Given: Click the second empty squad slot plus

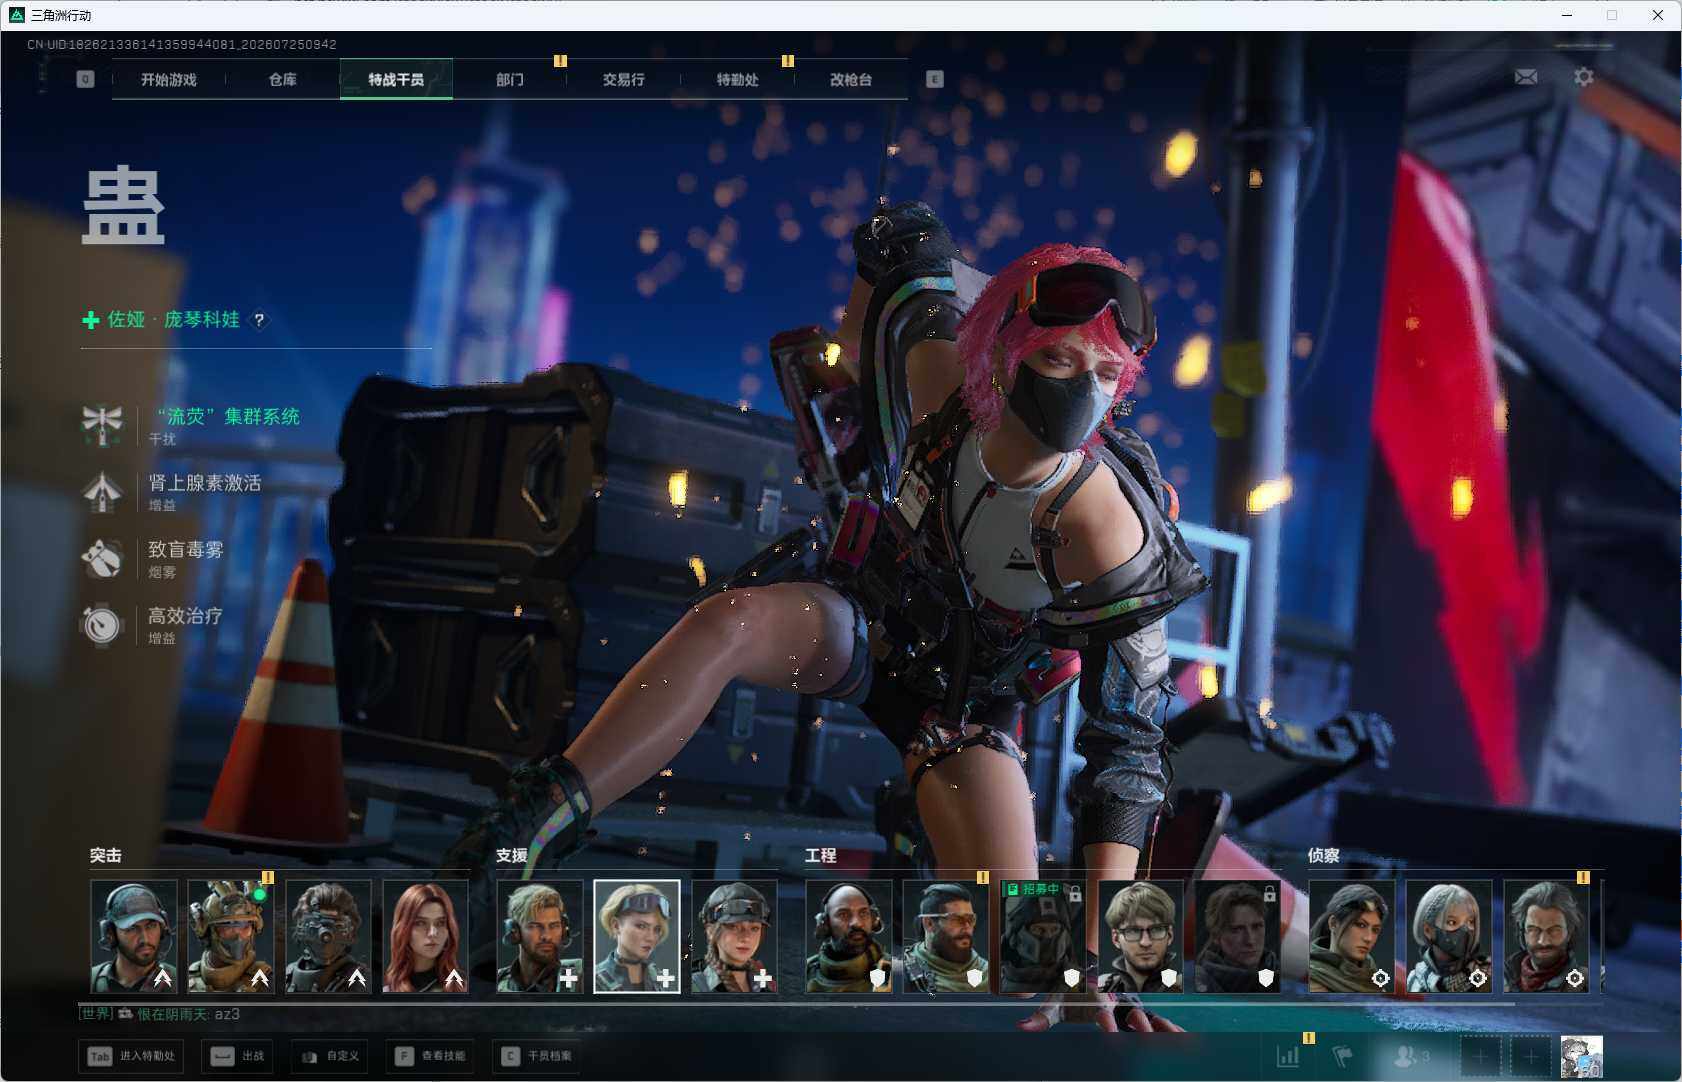Looking at the screenshot, I should (x=1530, y=1056).
